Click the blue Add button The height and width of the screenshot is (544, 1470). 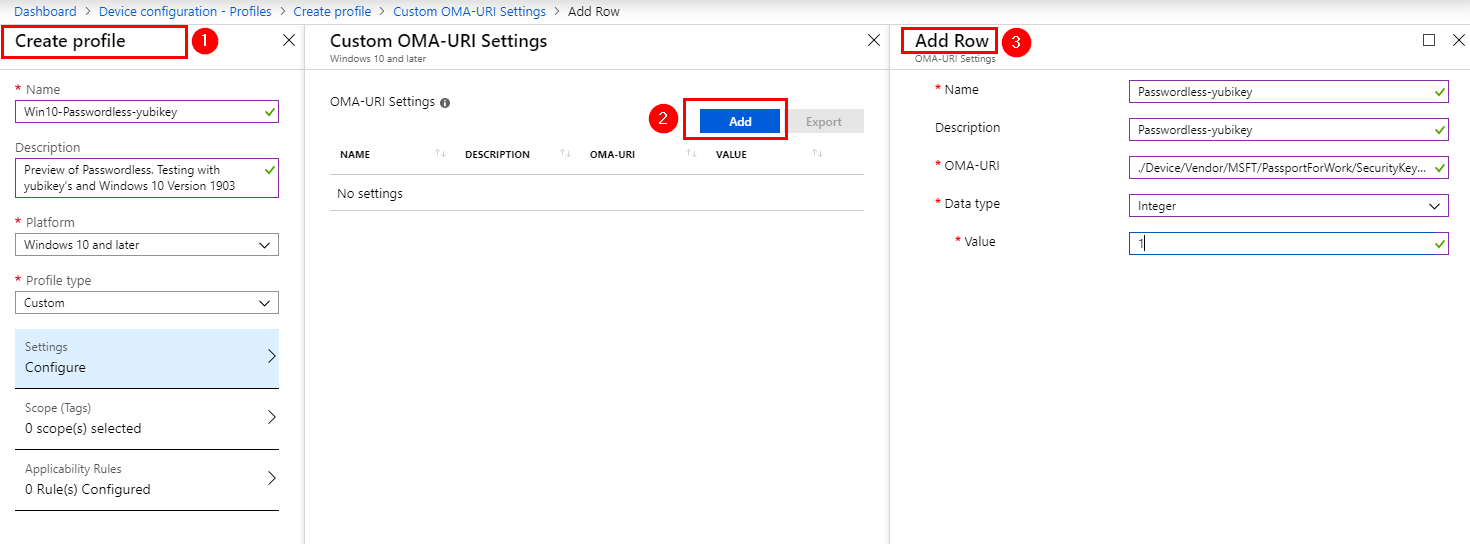tap(739, 121)
